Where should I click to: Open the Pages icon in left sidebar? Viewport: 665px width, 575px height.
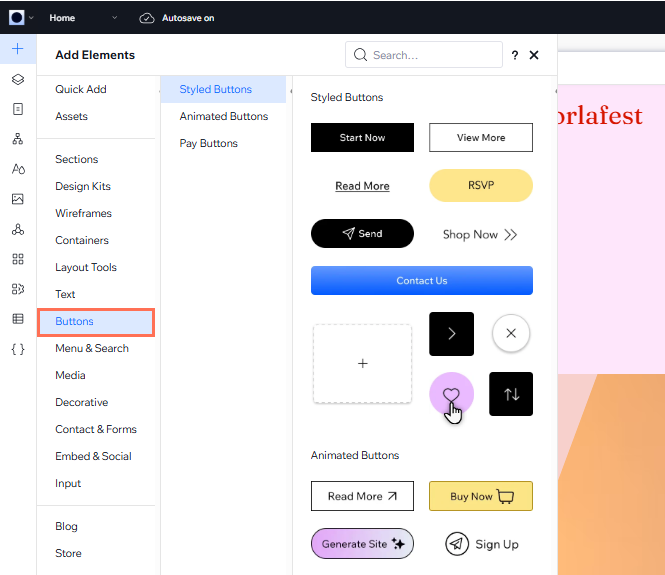click(18, 109)
